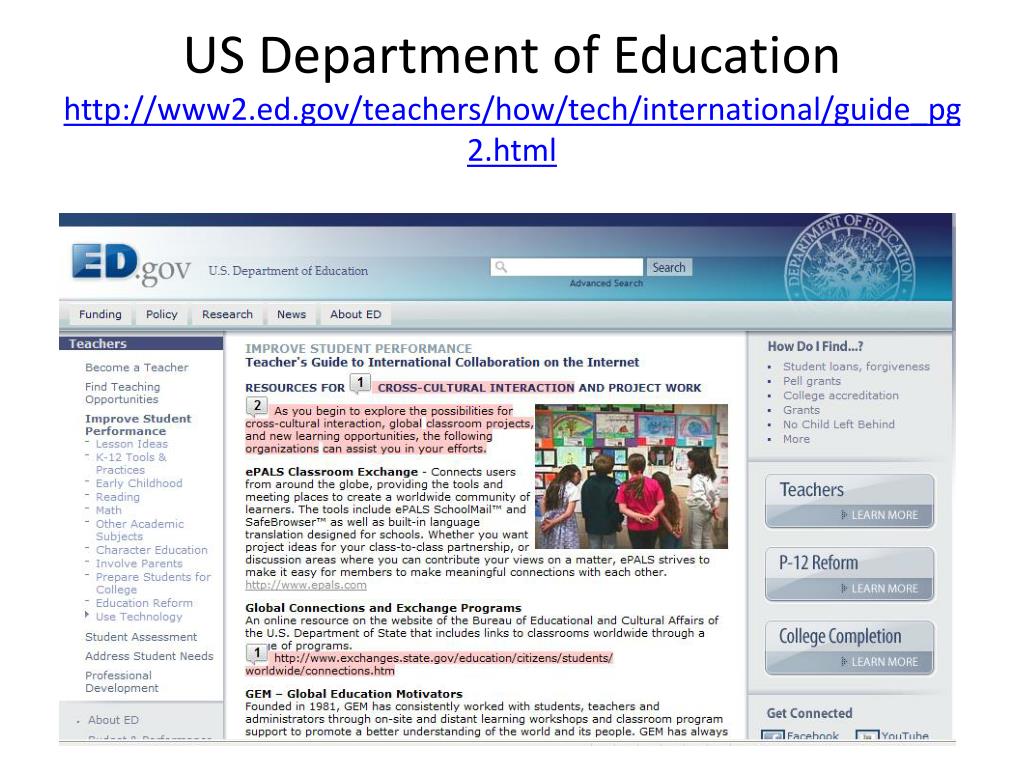Click Global Connections and Exchange Programs heading
Screen dimensions: 1024x768
coord(383,608)
